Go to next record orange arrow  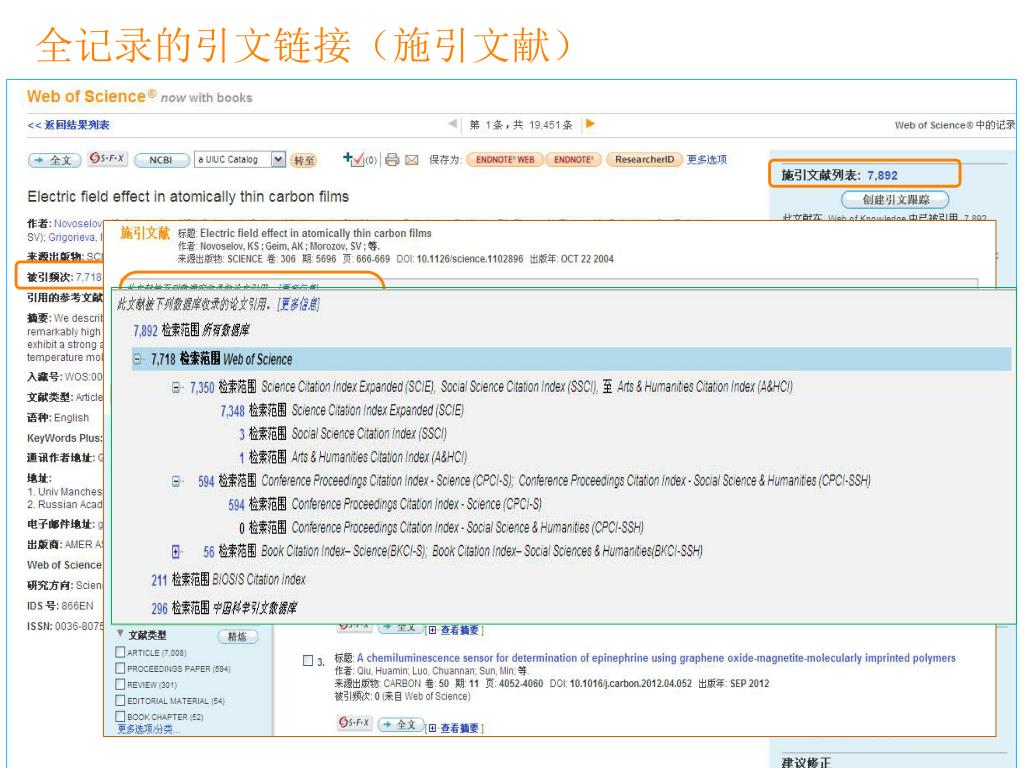pyautogui.click(x=590, y=123)
